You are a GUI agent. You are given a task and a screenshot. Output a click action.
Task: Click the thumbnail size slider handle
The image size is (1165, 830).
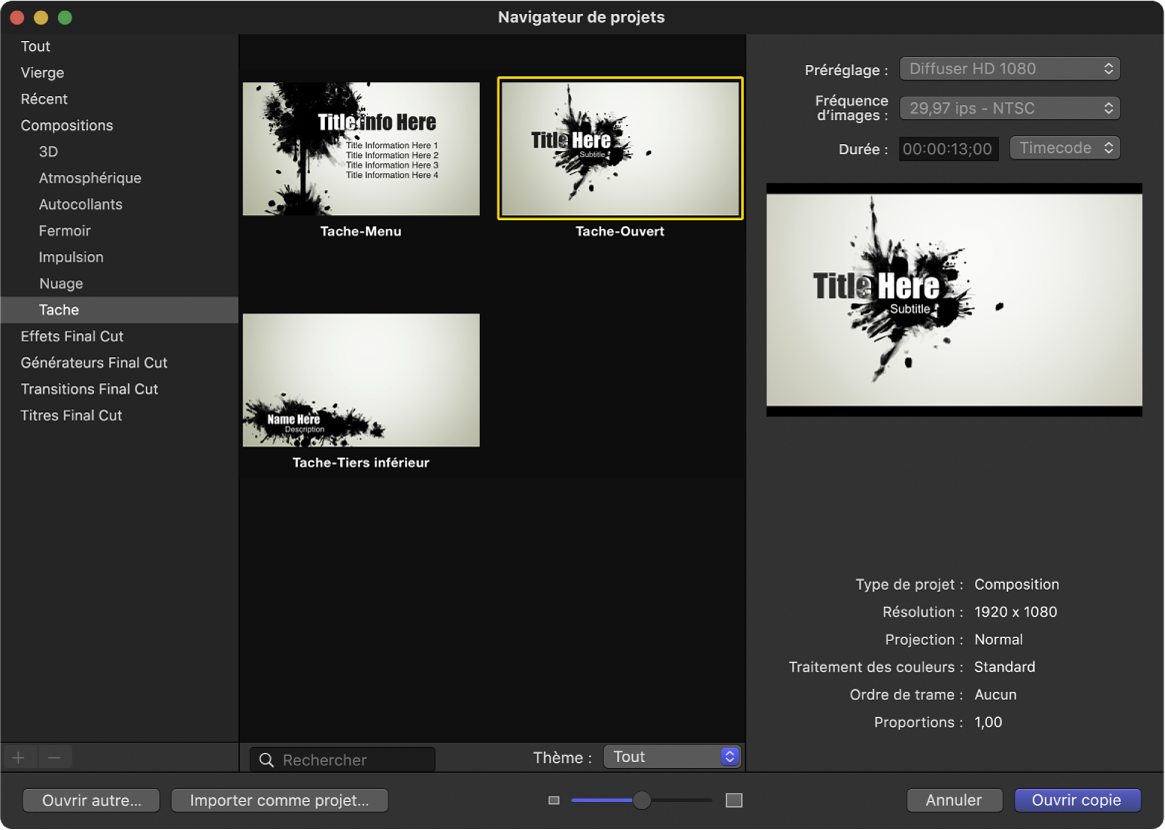[x=642, y=800]
